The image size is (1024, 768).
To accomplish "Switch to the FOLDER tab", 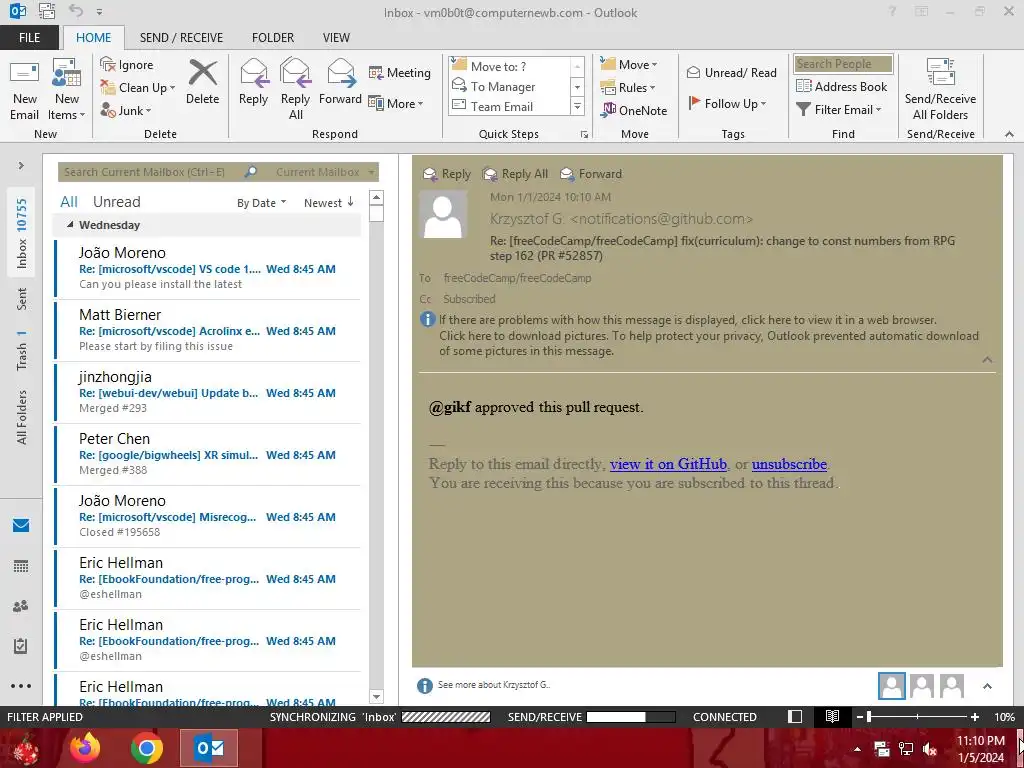I will (x=273, y=37).
